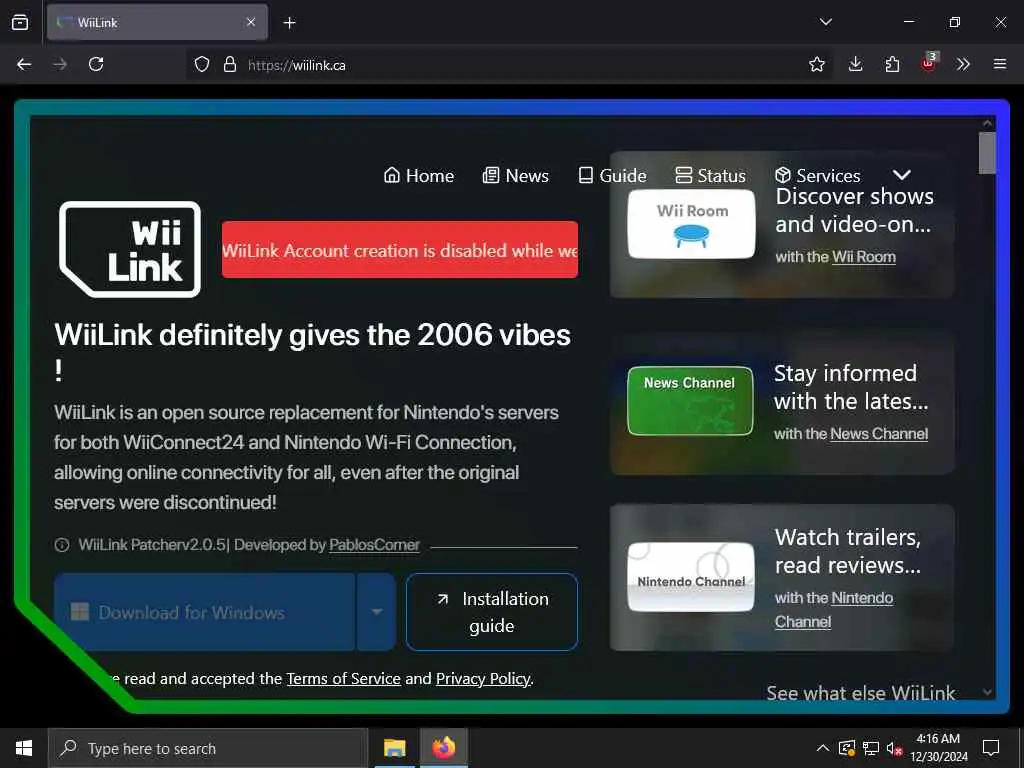Image resolution: width=1024 pixels, height=768 pixels.
Task: Click "See what else WiiLink" text
Action: [x=861, y=692]
